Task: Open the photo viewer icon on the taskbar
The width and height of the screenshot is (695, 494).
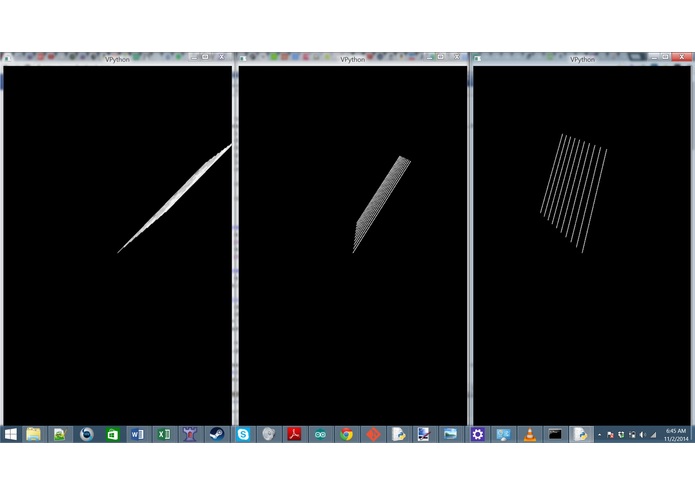Action: [x=450, y=434]
